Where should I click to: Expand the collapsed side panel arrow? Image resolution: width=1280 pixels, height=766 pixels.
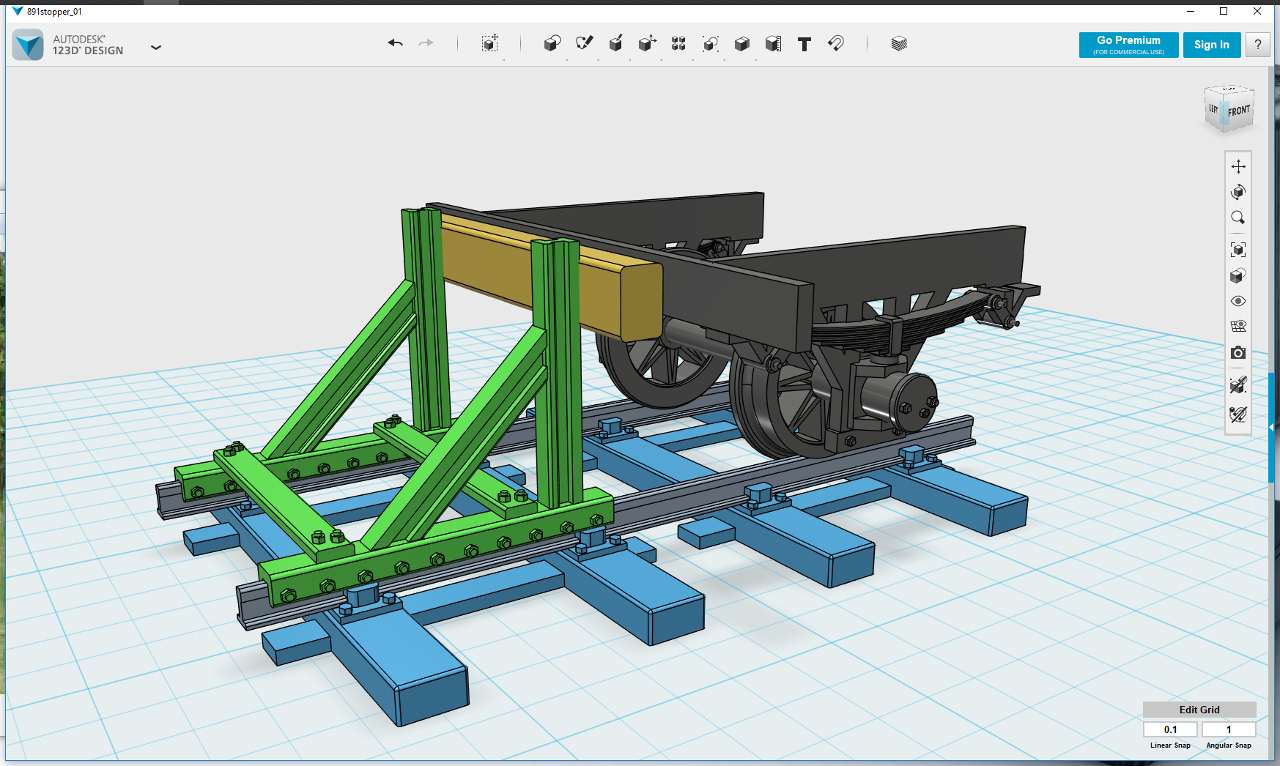coord(1272,430)
